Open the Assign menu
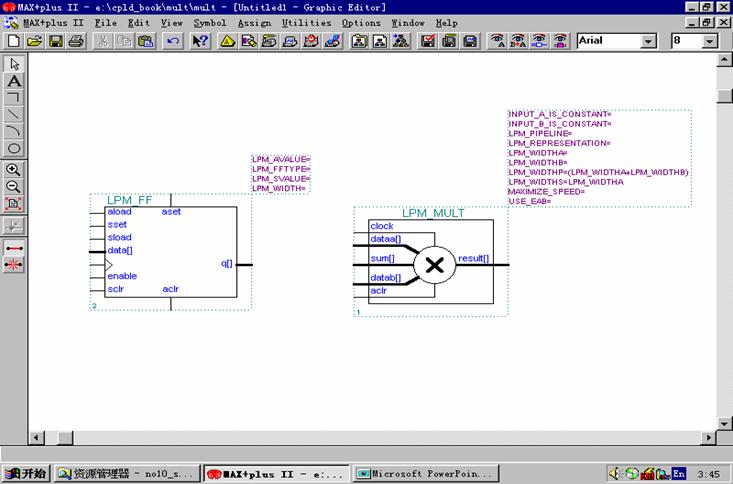The height and width of the screenshot is (484, 733). coord(254,22)
